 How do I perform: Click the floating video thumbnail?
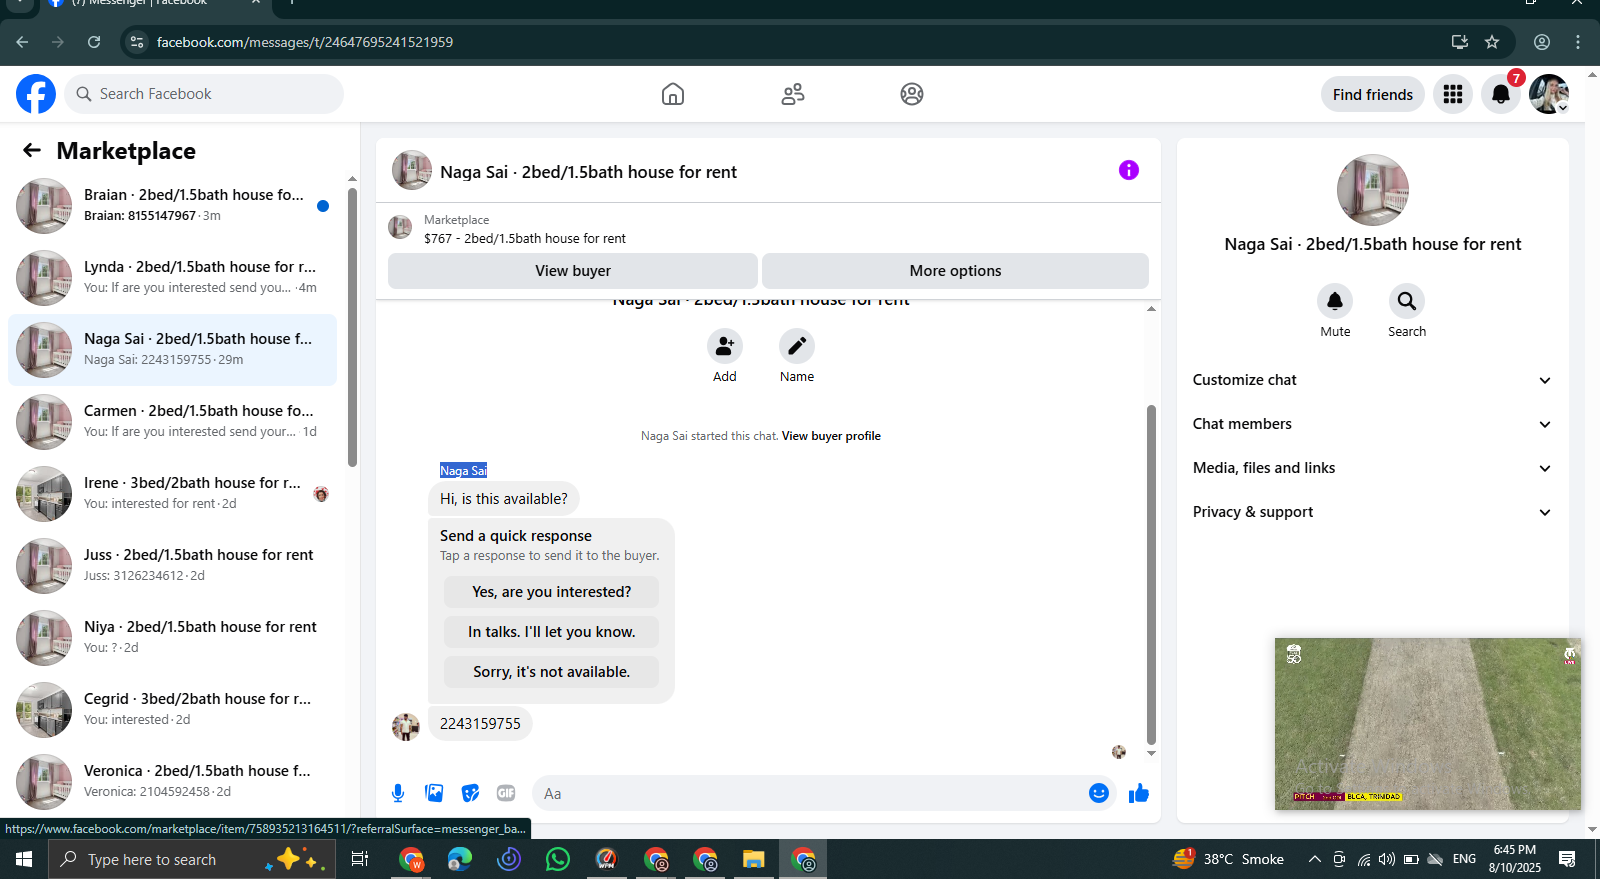click(1428, 724)
